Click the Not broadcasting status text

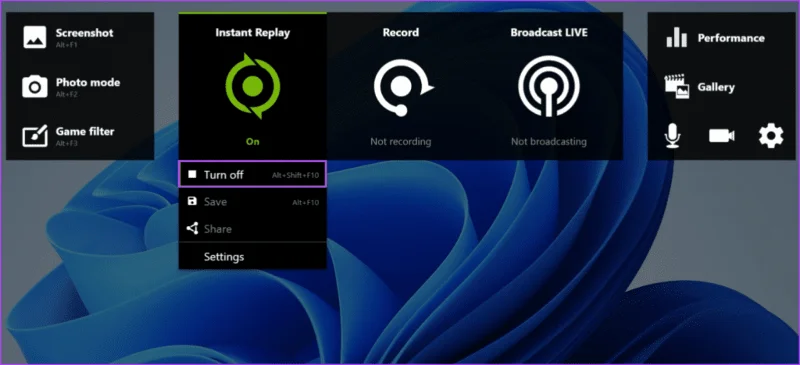549,142
